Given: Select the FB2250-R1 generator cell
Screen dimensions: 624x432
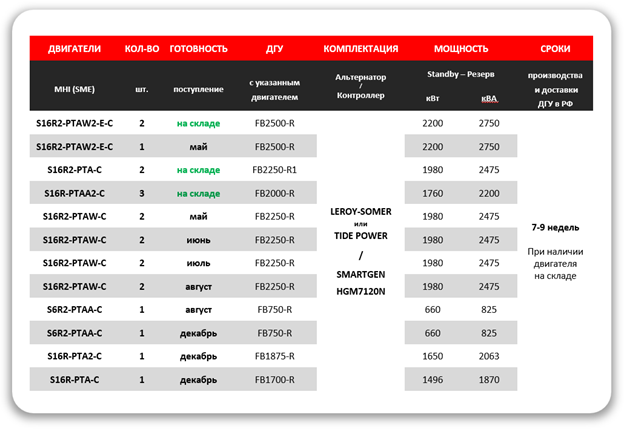Looking at the screenshot, I should point(275,169).
